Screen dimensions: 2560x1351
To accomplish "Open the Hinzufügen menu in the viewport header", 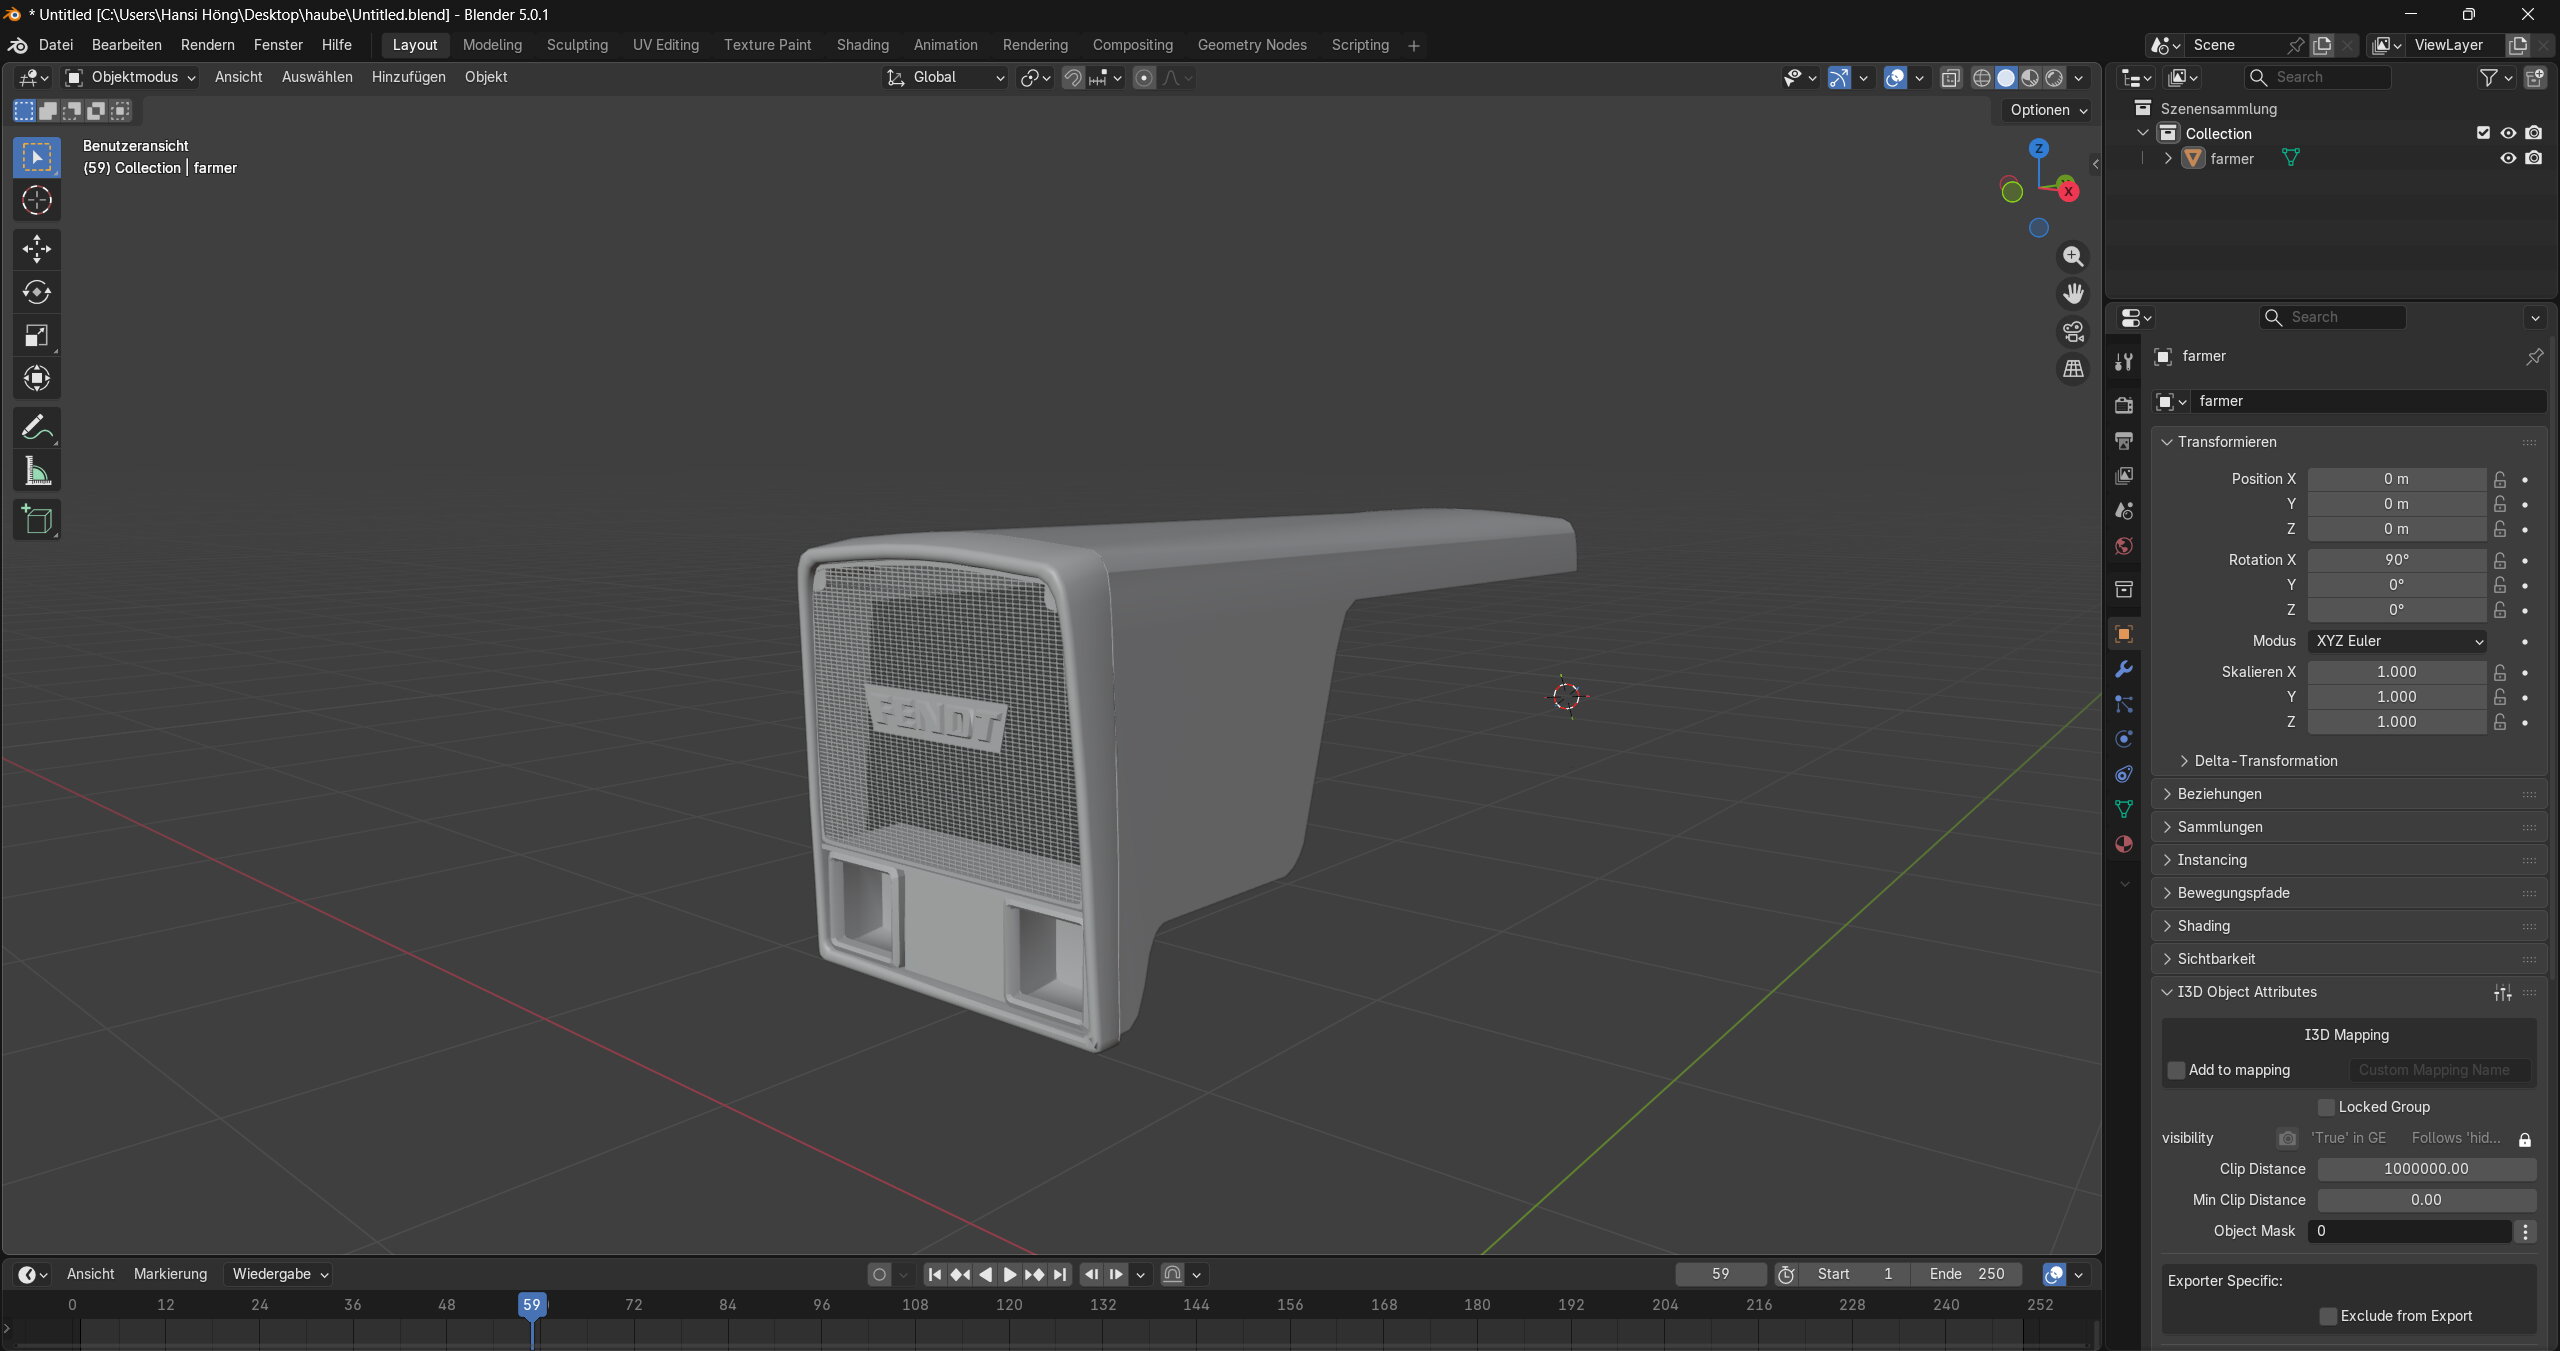I will coord(409,77).
